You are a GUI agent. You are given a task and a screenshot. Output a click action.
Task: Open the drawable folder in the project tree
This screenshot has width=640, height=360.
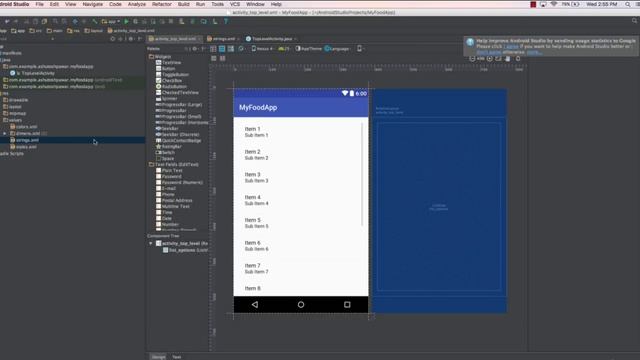point(16,100)
